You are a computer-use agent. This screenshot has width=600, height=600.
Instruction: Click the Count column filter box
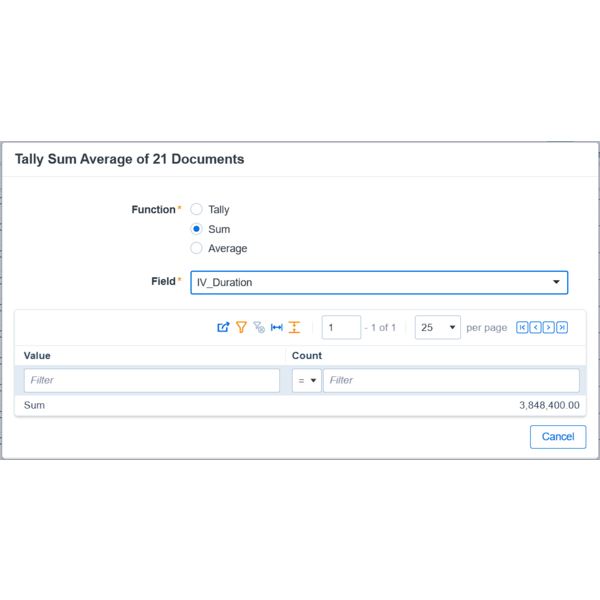point(450,381)
